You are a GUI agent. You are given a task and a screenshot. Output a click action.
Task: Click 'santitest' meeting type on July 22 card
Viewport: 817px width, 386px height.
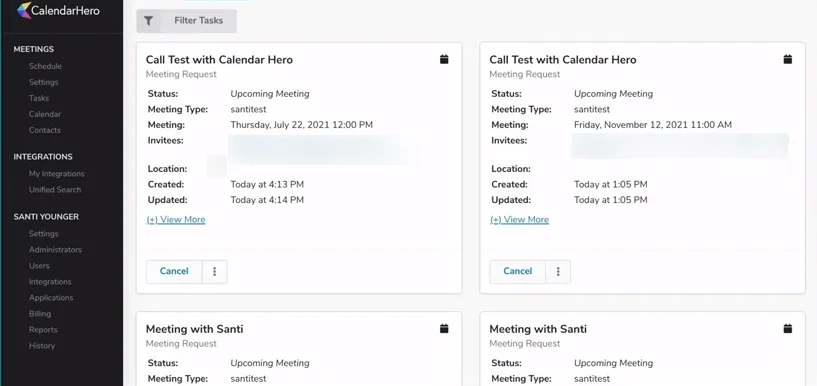pyautogui.click(x=249, y=109)
